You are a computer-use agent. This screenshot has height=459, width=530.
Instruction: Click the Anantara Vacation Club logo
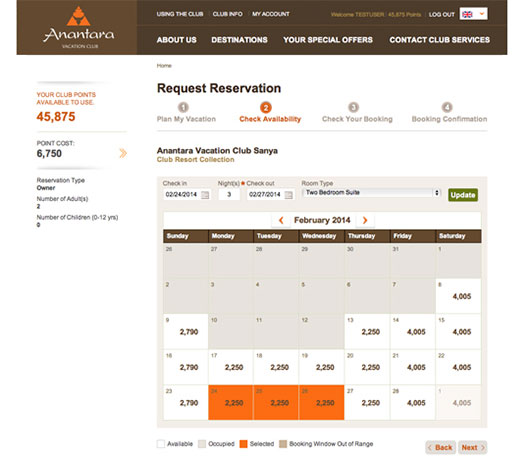[x=79, y=28]
